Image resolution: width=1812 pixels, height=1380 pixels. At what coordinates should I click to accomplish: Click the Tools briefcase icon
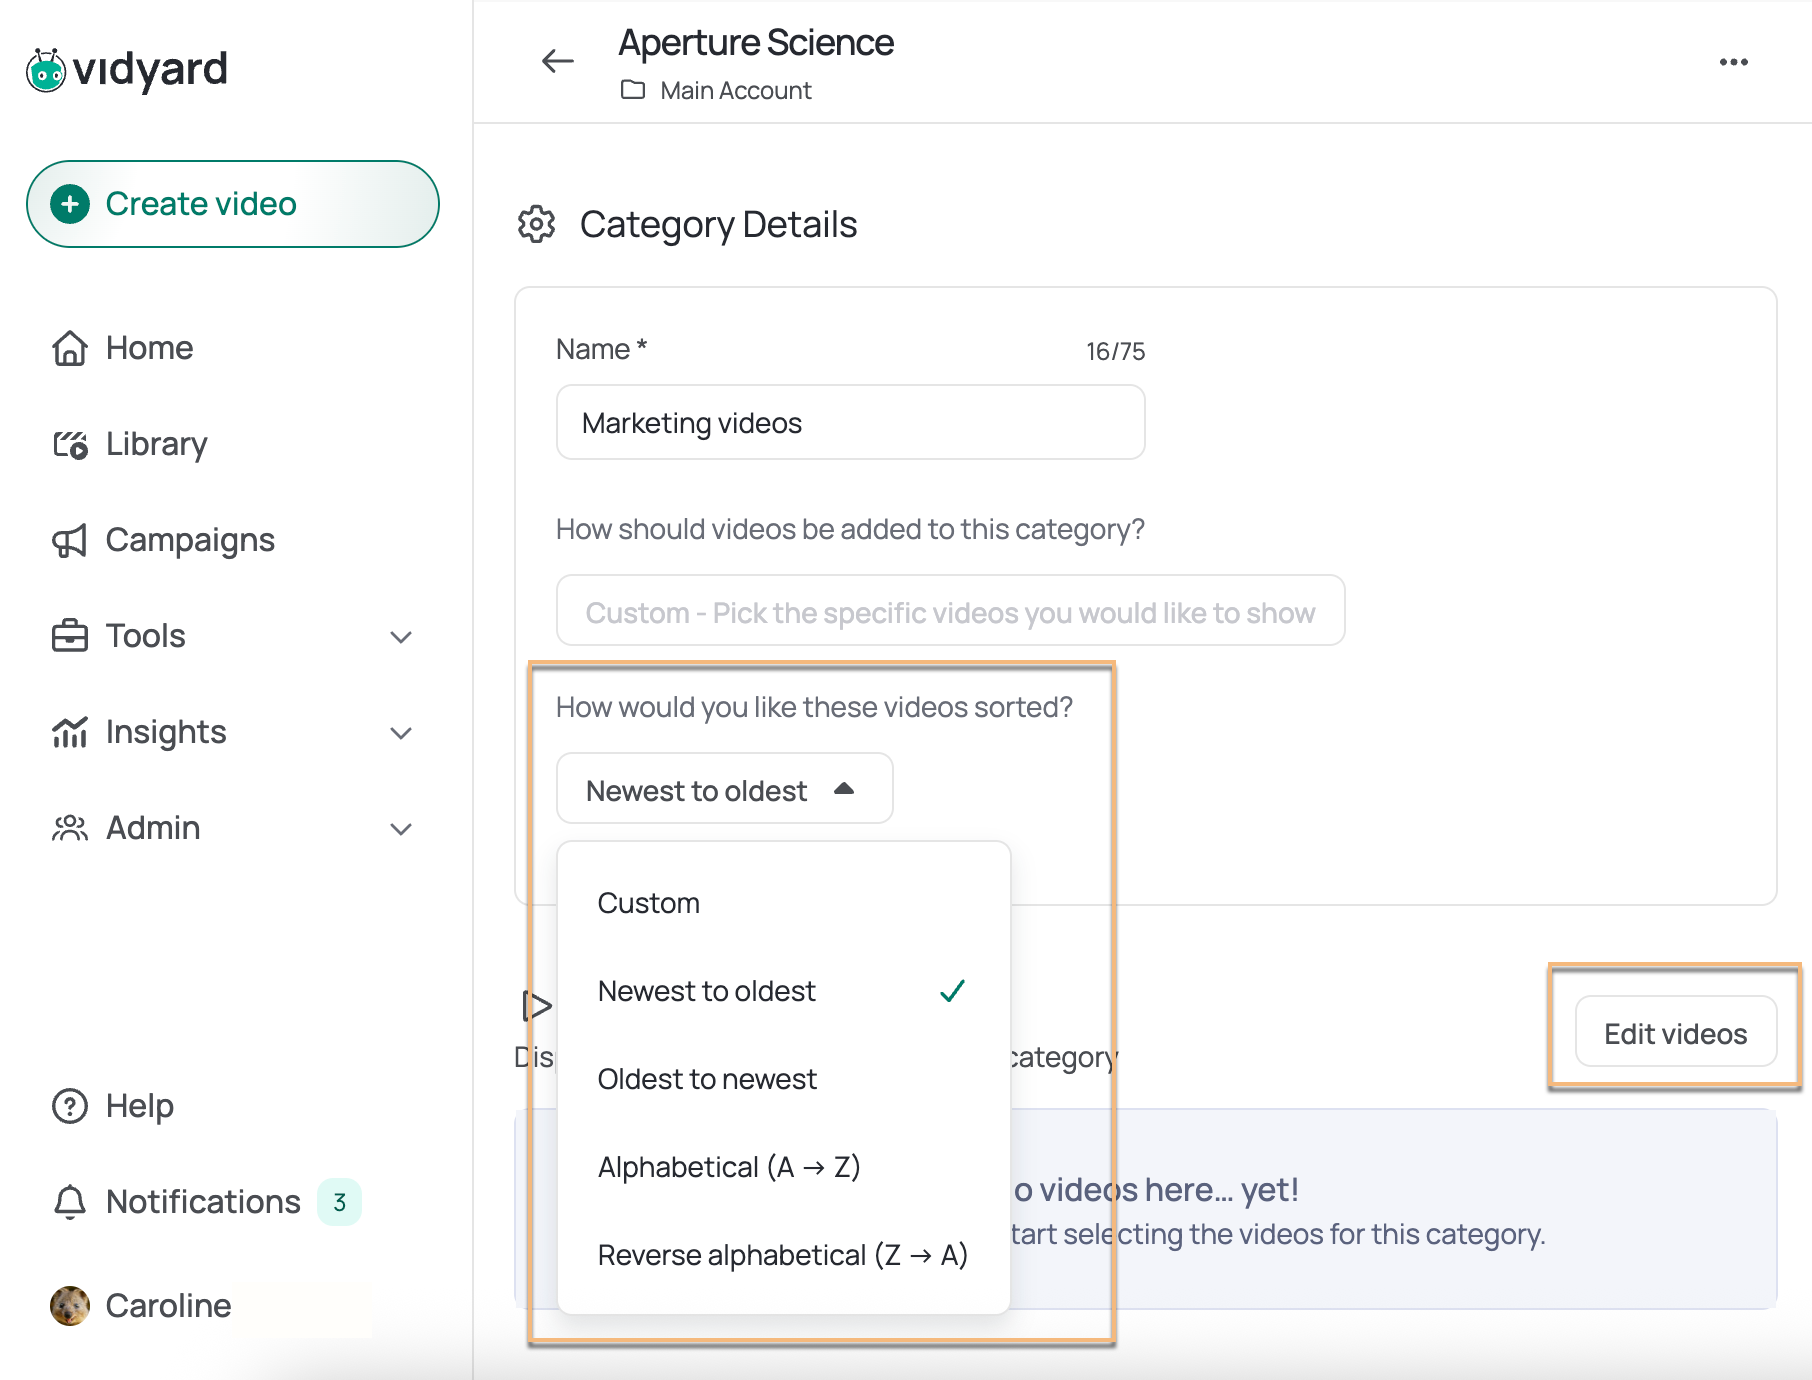(x=70, y=636)
